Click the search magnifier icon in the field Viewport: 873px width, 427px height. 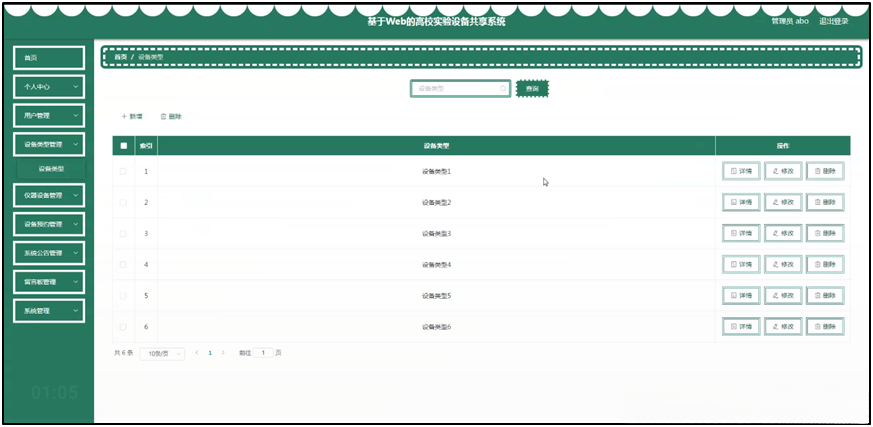point(503,89)
